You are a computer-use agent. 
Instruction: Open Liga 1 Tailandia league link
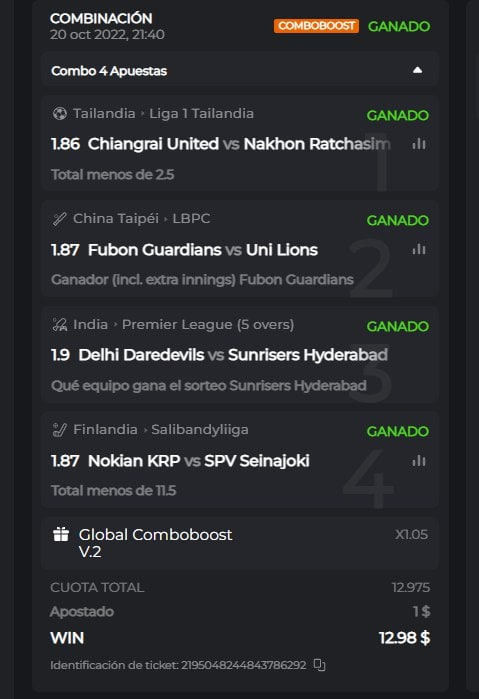201,114
